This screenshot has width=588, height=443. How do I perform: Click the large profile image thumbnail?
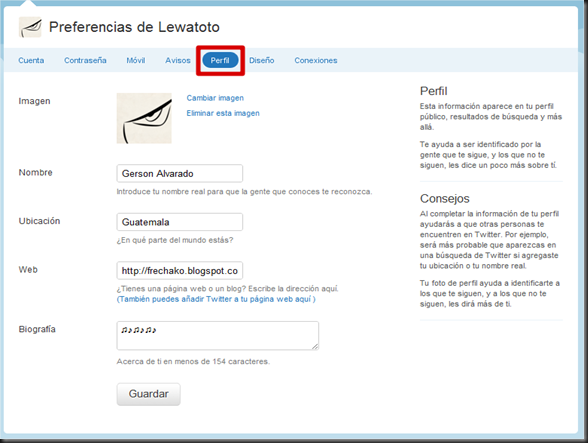tap(144, 118)
